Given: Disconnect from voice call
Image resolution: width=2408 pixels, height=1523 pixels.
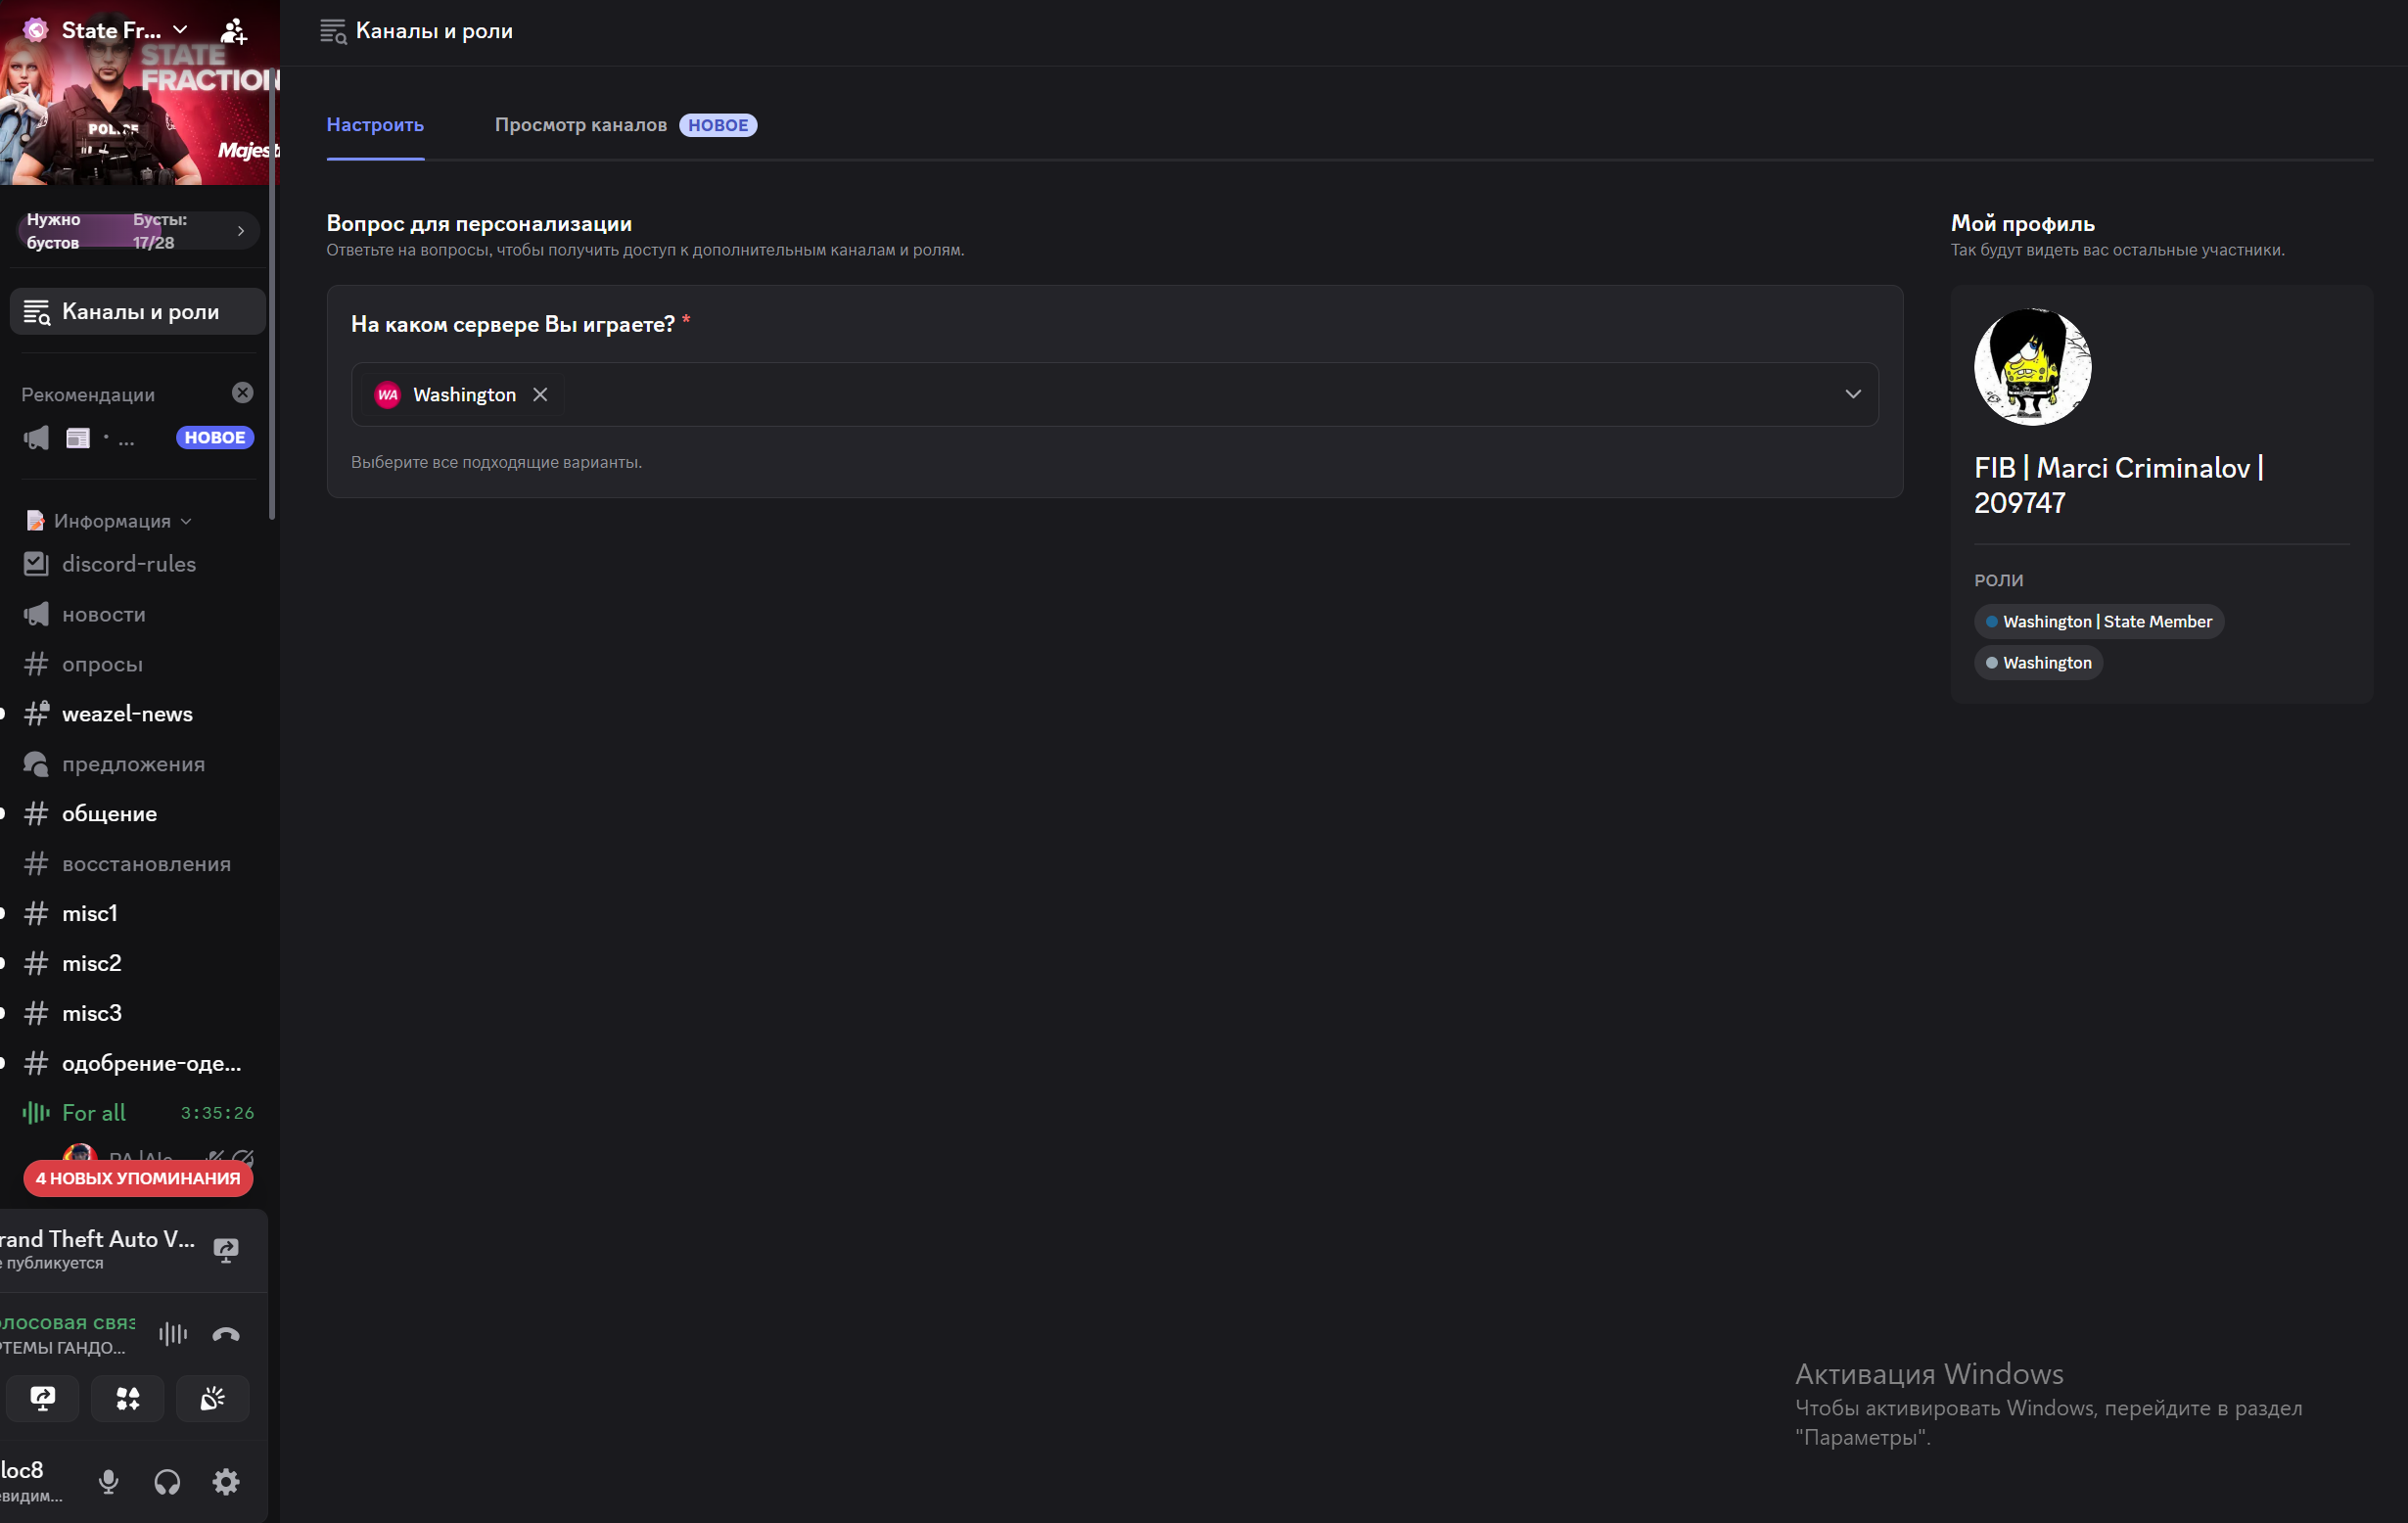Looking at the screenshot, I should 226,1334.
